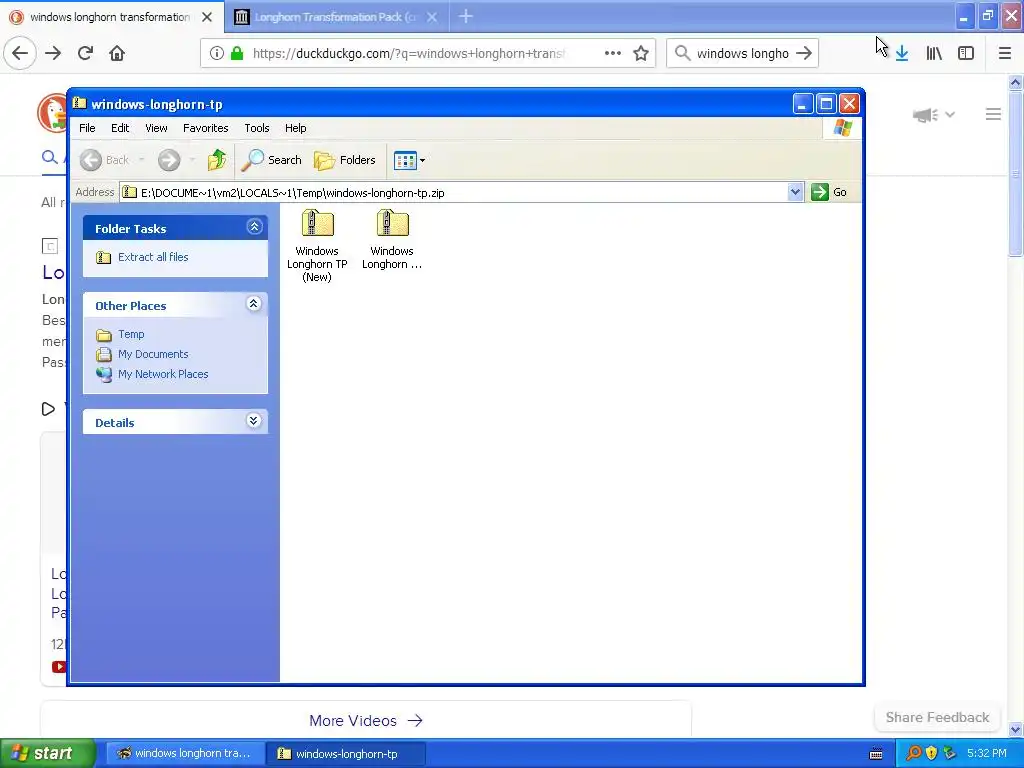Close the windows longhorn transformation tab
1024x768 pixels.
click(x=206, y=17)
